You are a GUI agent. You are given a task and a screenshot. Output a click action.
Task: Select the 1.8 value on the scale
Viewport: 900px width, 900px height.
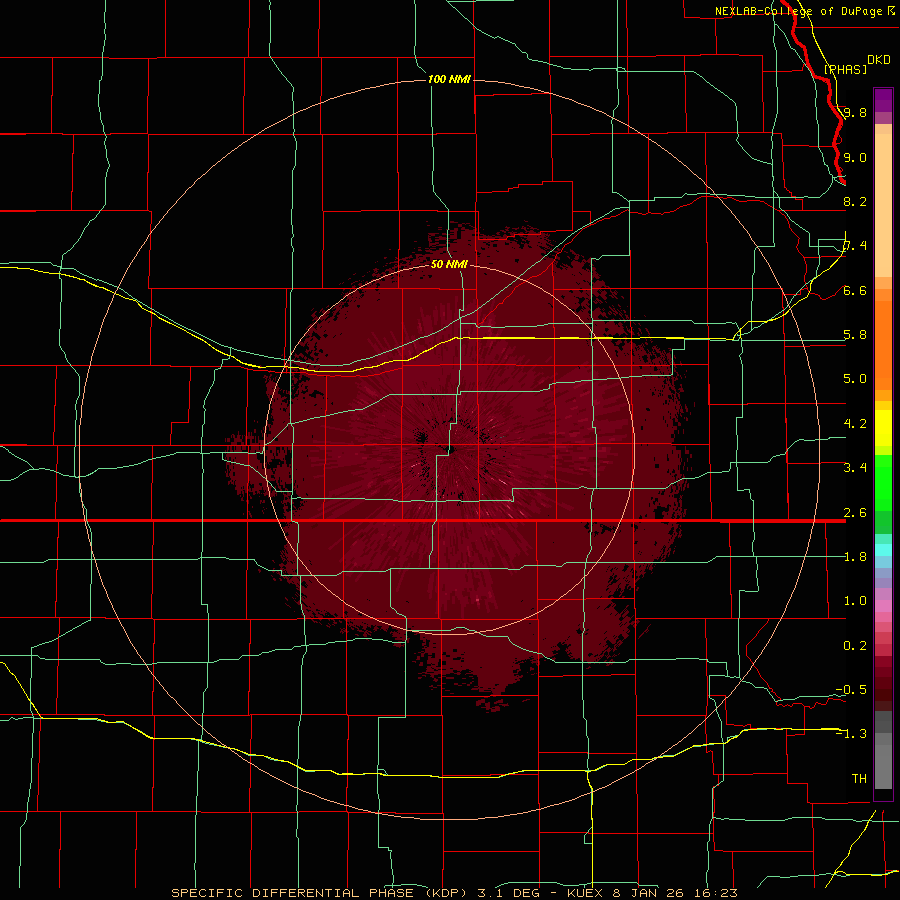click(x=855, y=557)
